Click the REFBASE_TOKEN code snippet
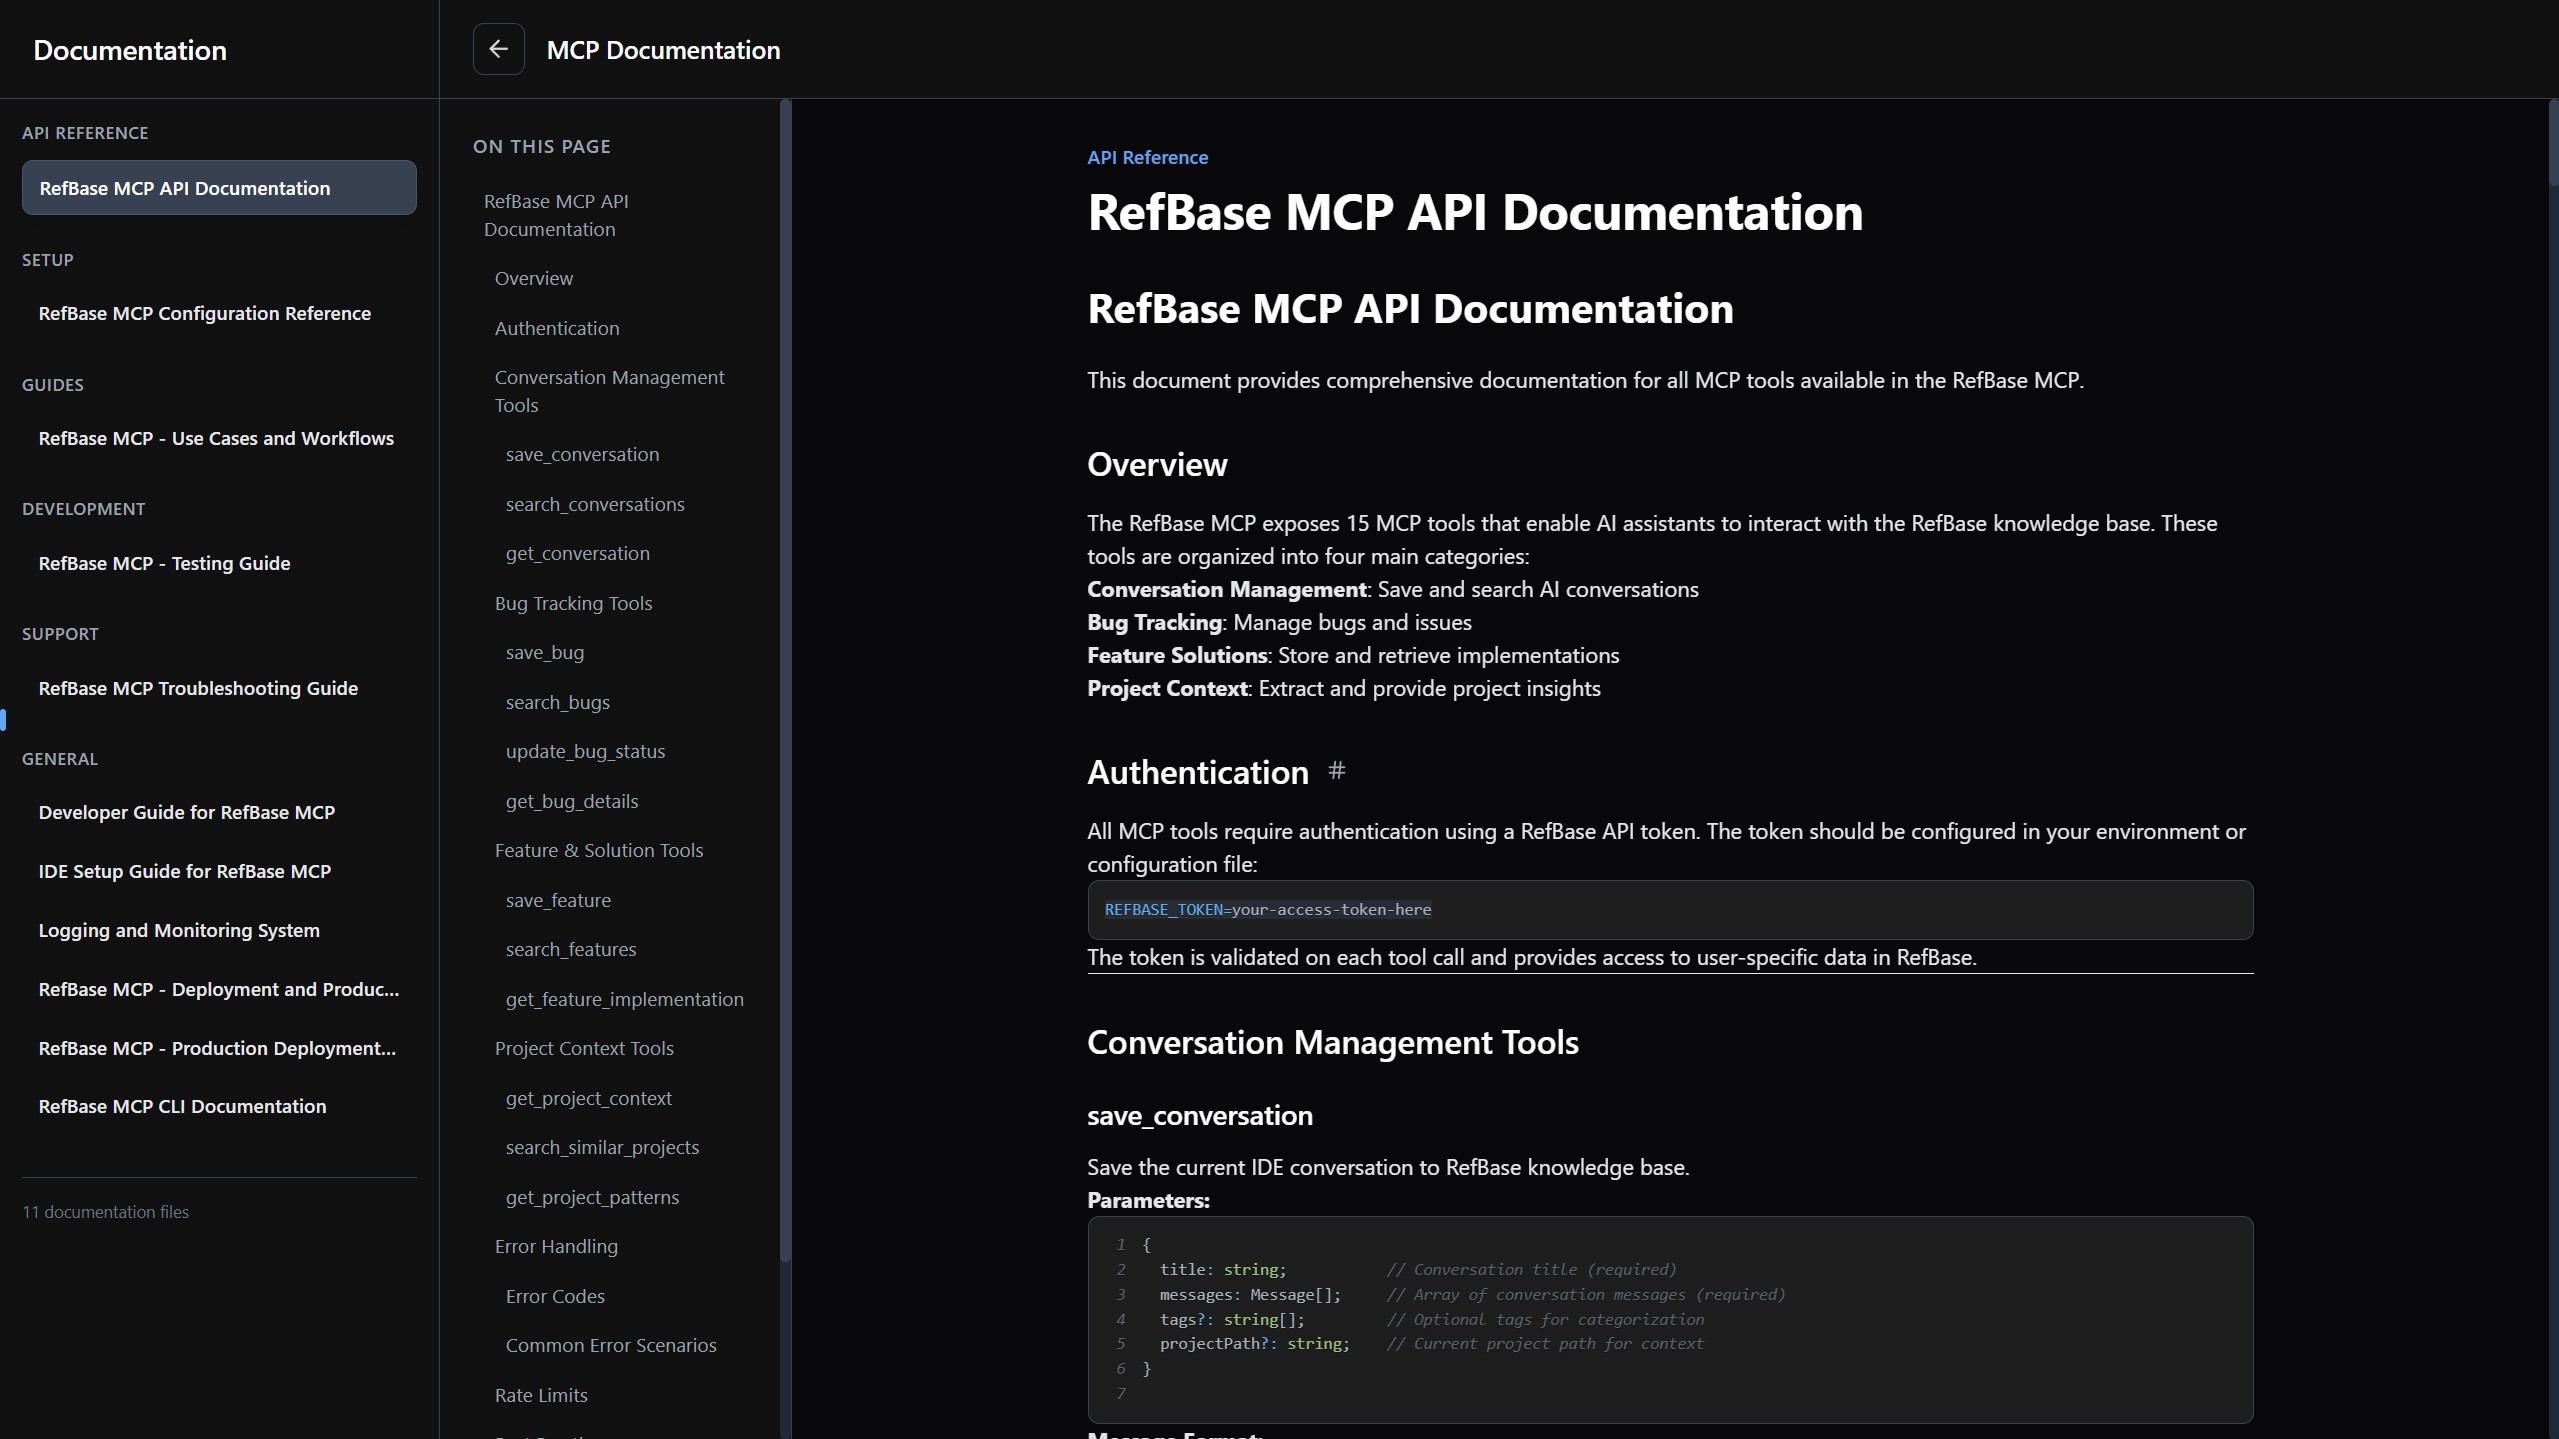Image resolution: width=2559 pixels, height=1439 pixels. tap(1267, 909)
